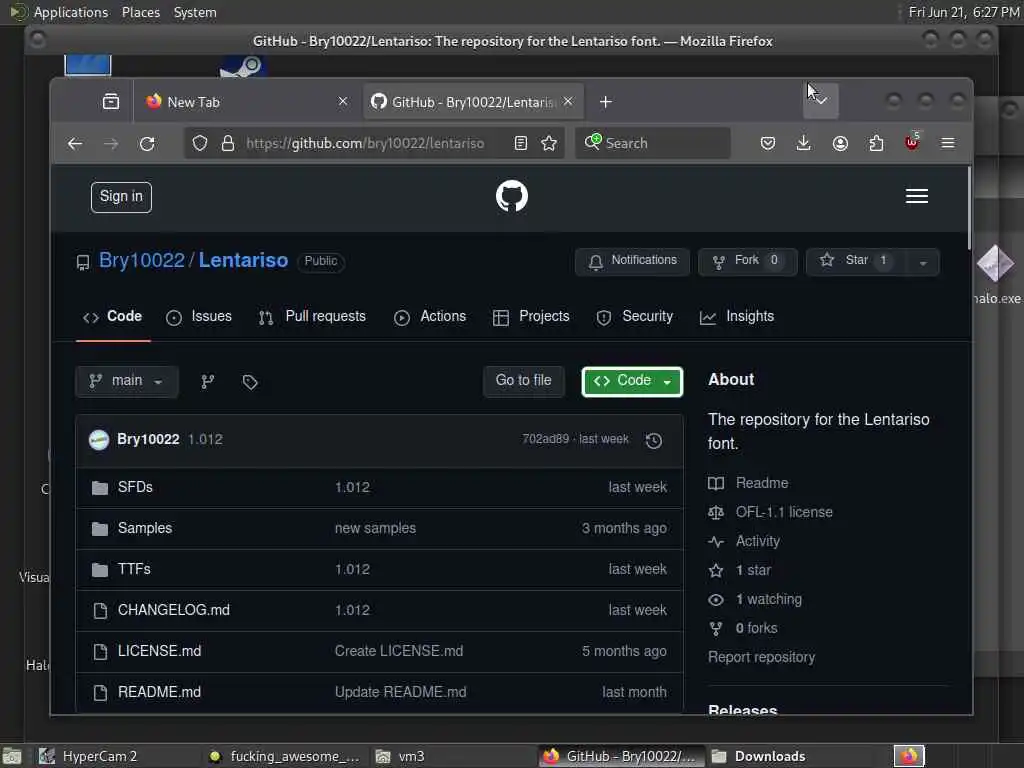The height and width of the screenshot is (768, 1024).
Task: Open the Places menu in top panel
Action: coord(141,12)
